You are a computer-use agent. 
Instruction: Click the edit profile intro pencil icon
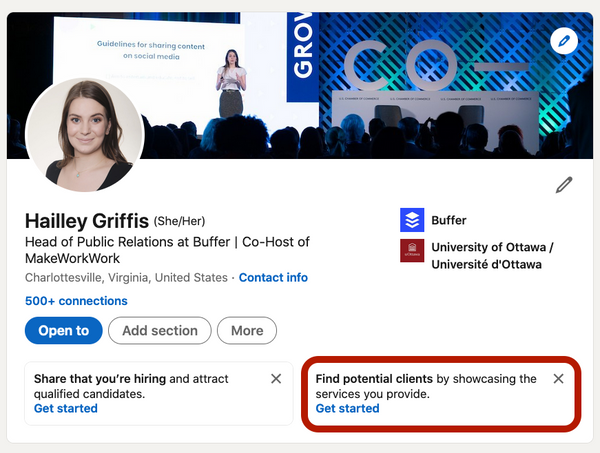click(x=564, y=185)
